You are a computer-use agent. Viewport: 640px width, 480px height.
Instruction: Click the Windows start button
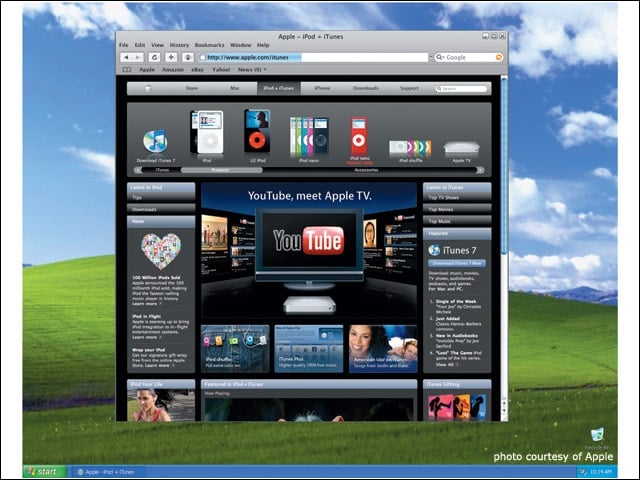tap(45, 472)
